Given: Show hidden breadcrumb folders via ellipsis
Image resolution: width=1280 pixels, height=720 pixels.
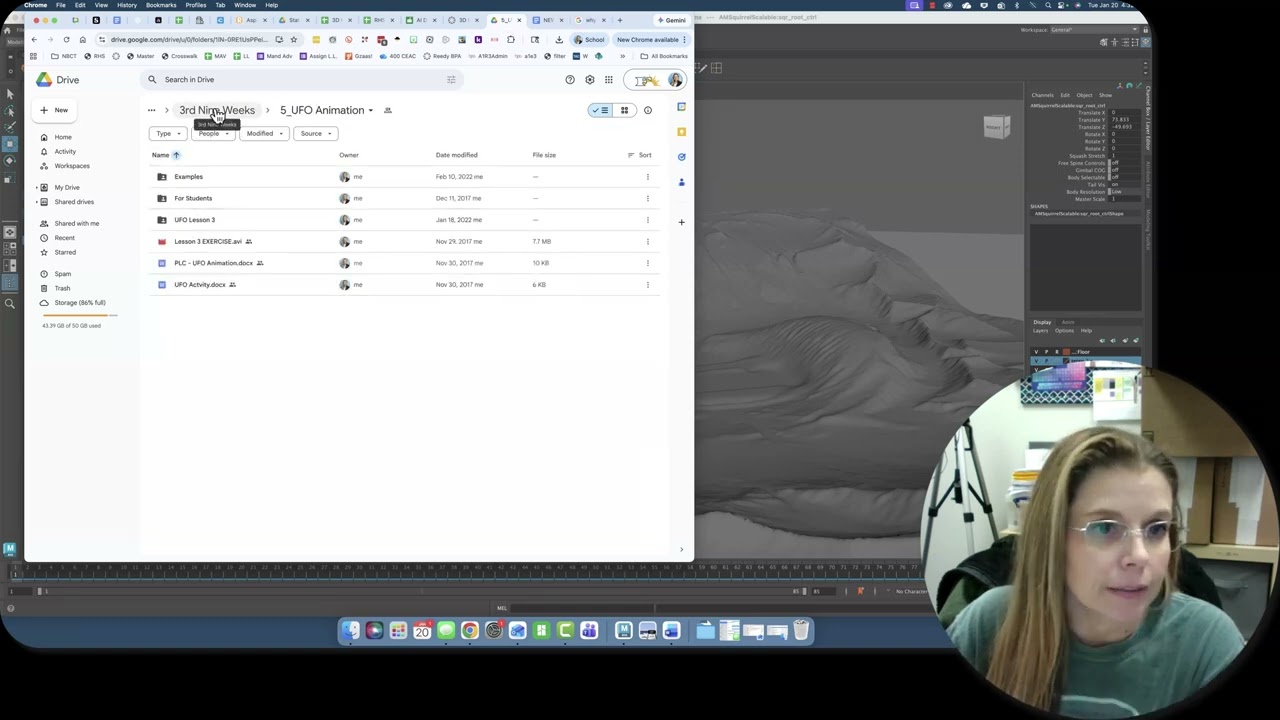Looking at the screenshot, I should tap(151, 110).
